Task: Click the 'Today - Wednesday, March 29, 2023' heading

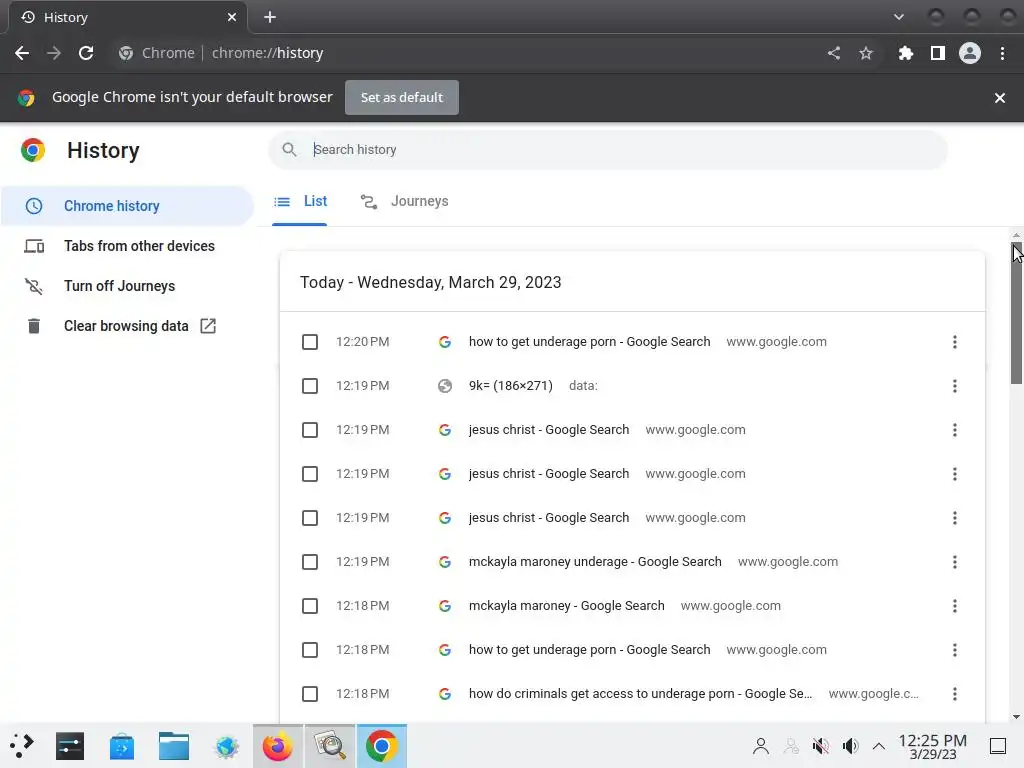Action: (430, 282)
